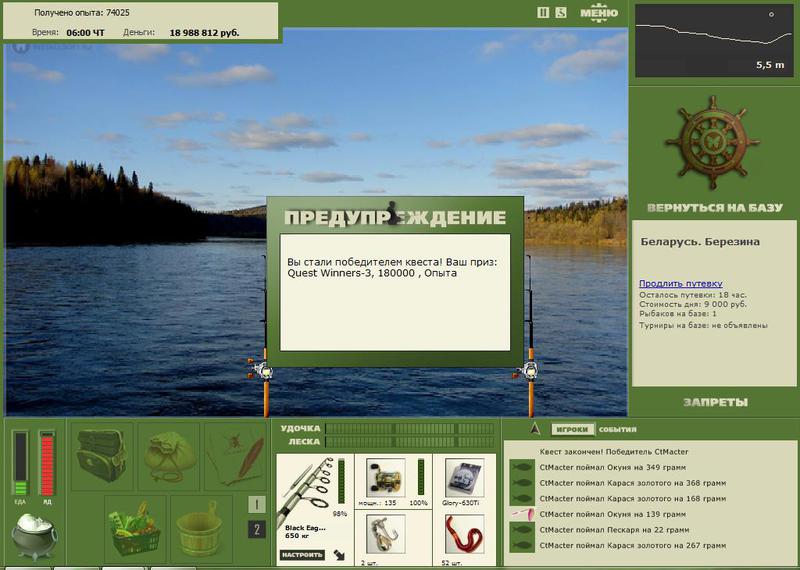Click pink lure icon beside Окуня 139 грамм
The width and height of the screenshot is (800, 570).
point(521,514)
